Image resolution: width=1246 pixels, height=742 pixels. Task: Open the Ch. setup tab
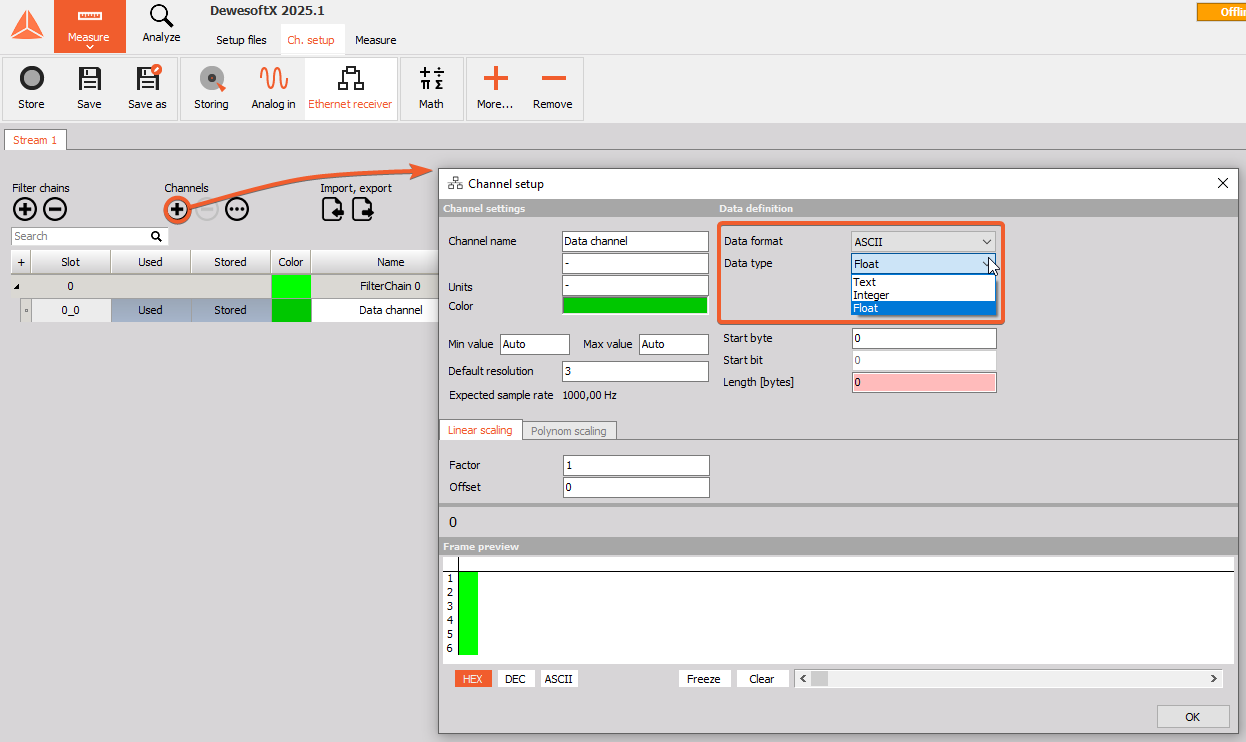(311, 40)
